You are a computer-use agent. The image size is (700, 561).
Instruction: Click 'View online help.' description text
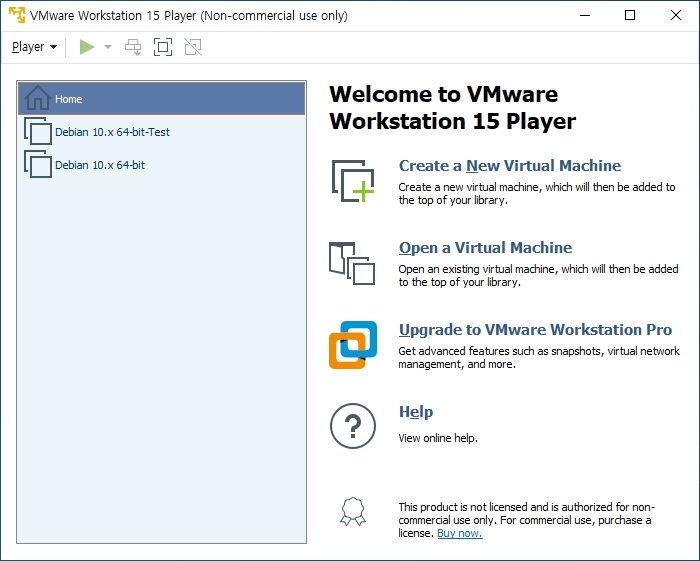pos(438,438)
